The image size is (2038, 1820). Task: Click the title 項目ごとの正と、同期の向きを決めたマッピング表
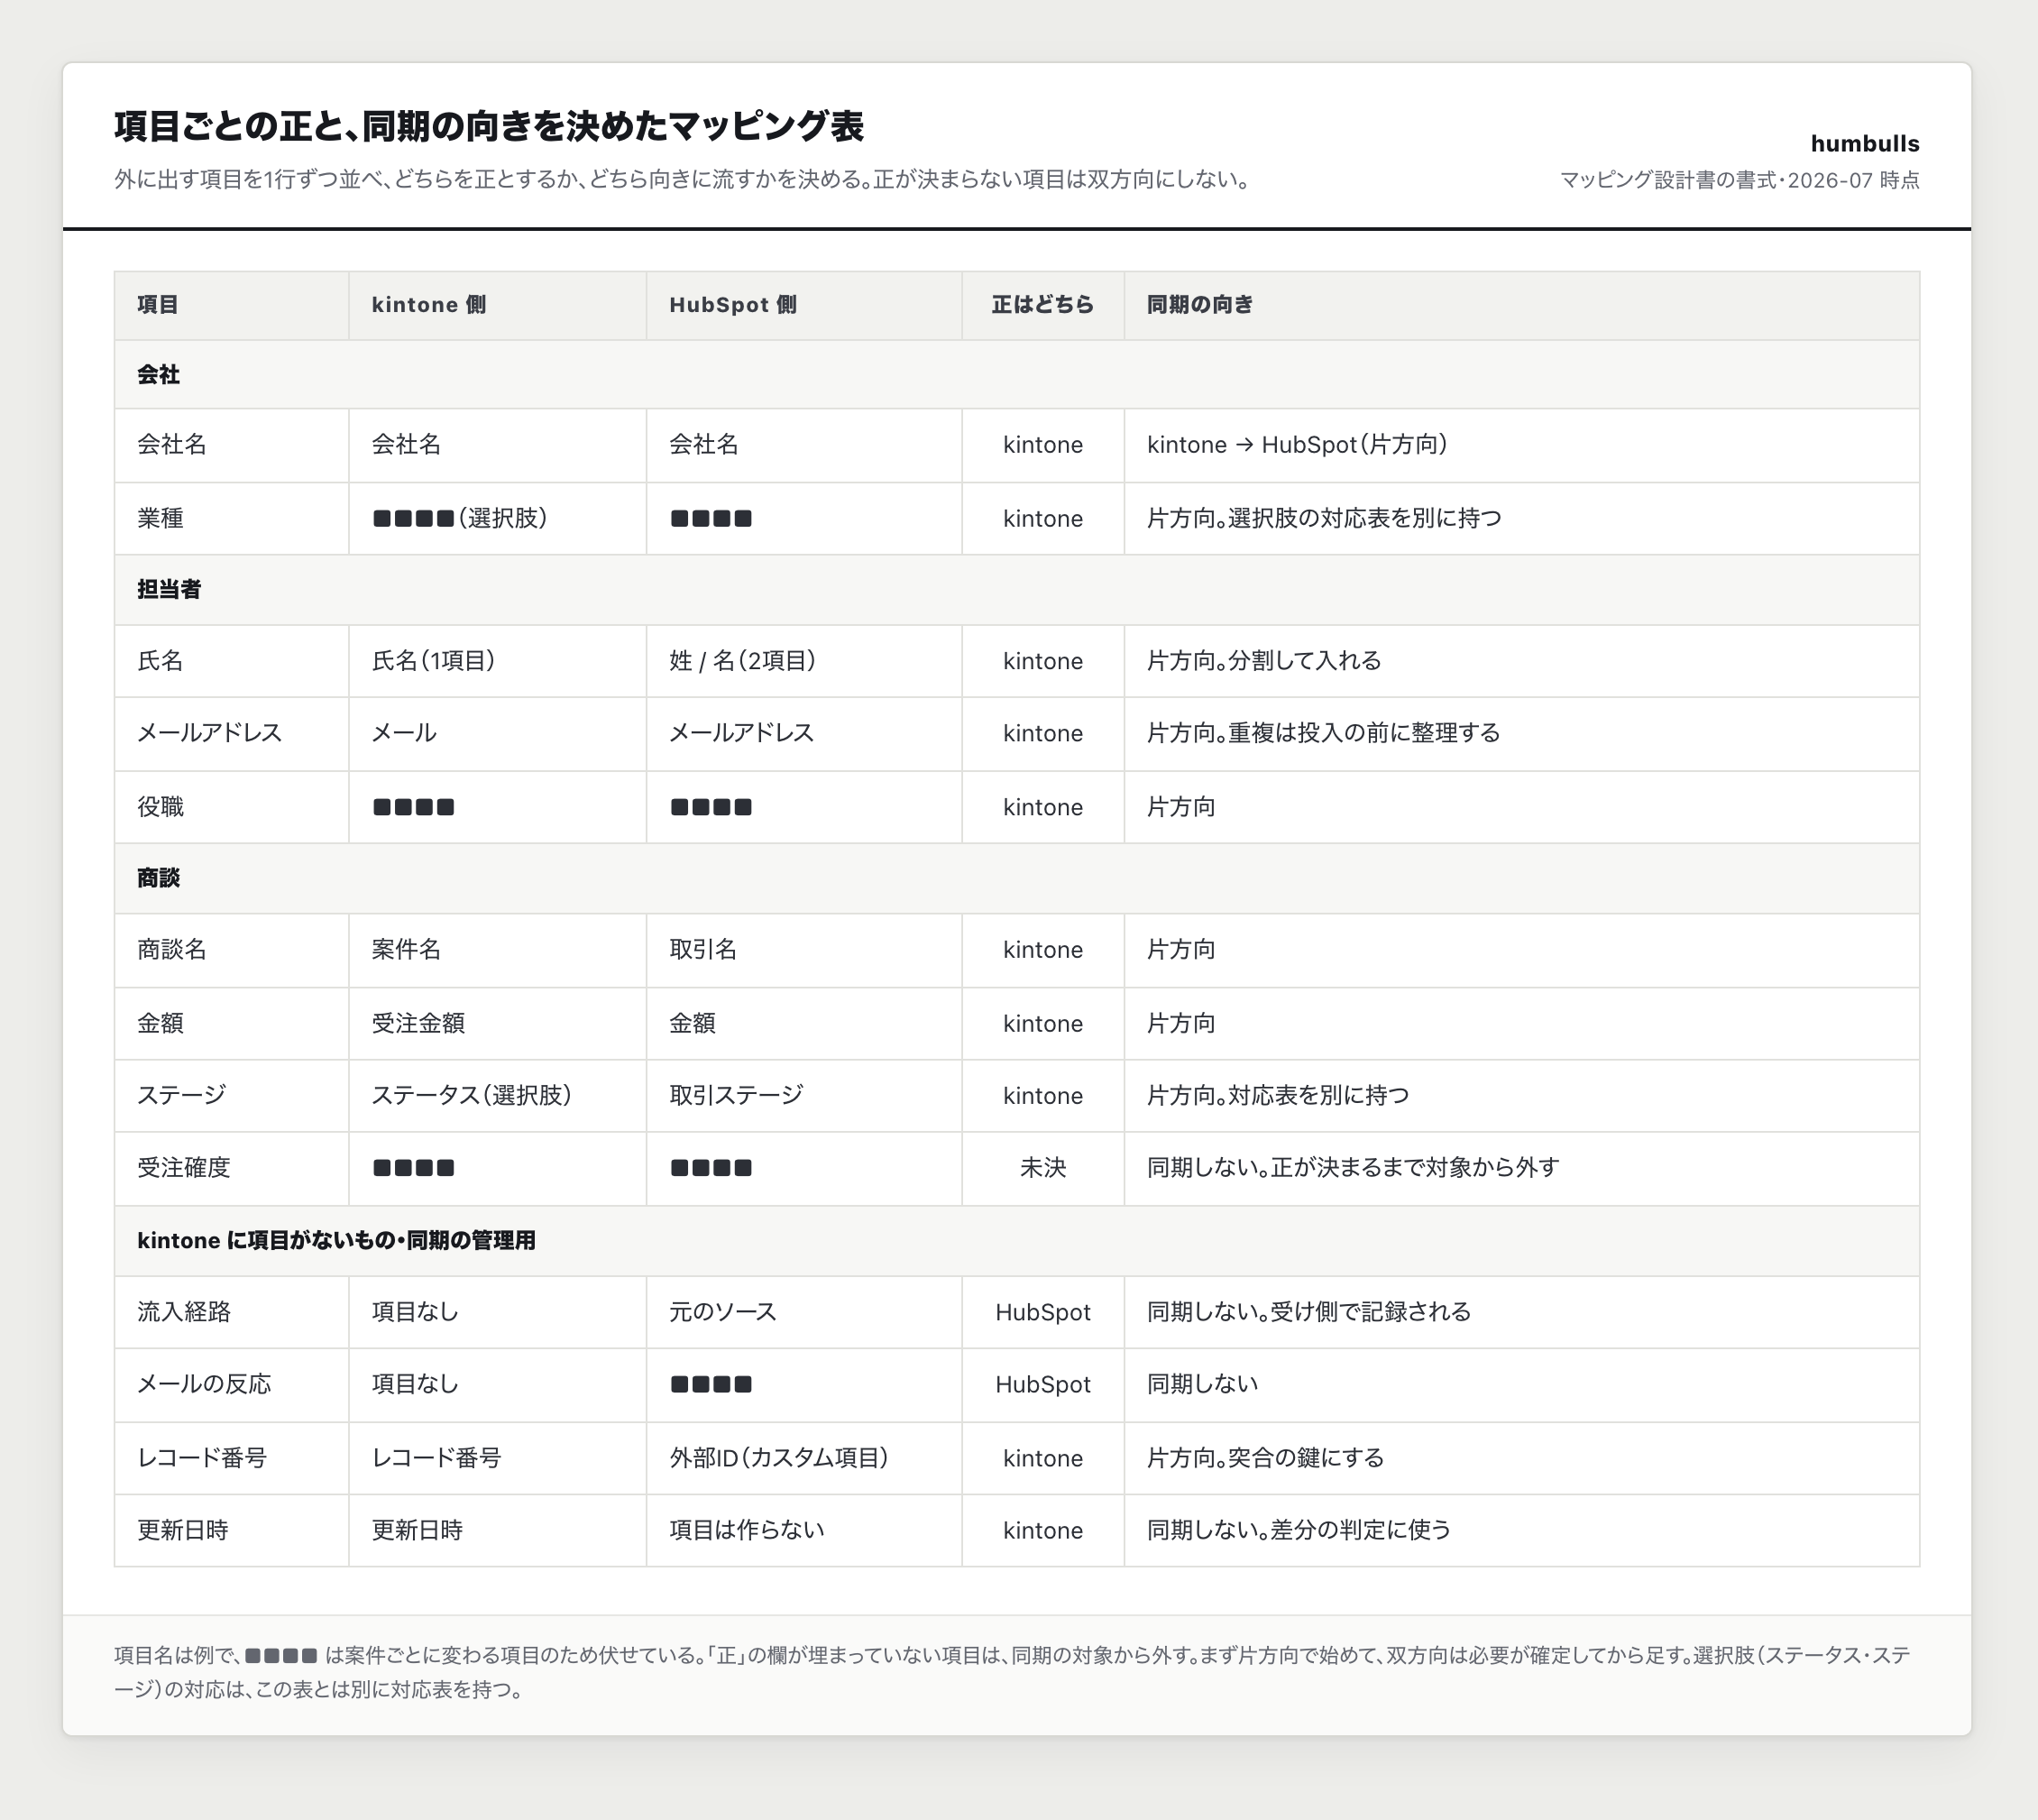[488, 126]
